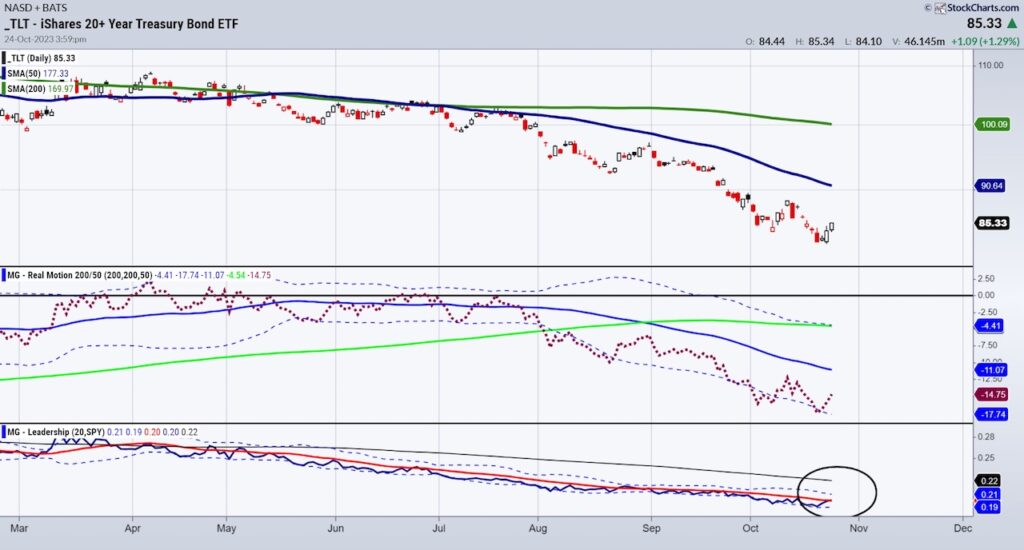Click the green '100.09' price axis tag
This screenshot has height=550, width=1024.
[993, 124]
